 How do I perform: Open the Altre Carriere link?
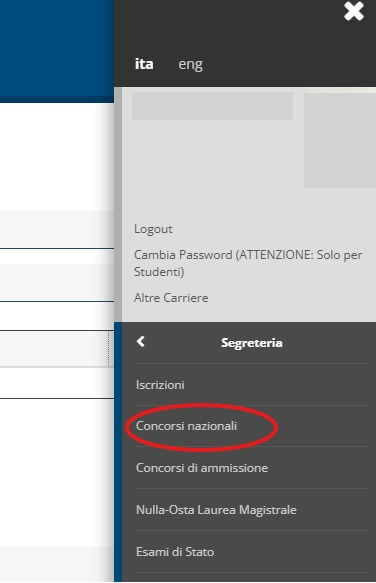pyautogui.click(x=171, y=298)
